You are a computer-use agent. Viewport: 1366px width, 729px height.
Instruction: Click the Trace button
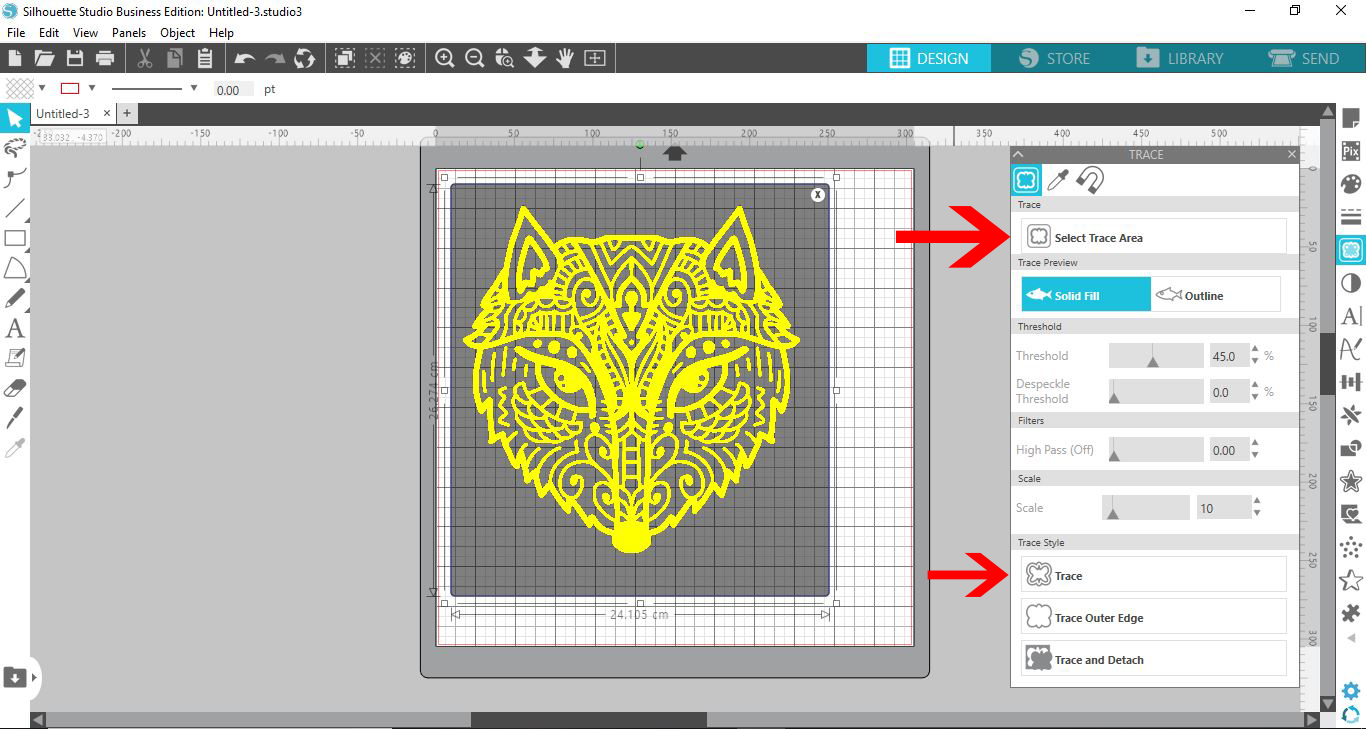pyautogui.click(x=1154, y=575)
